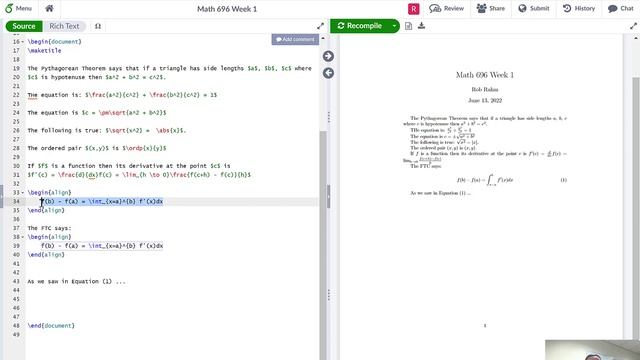Viewport: 640px width, 360px height.
Task: Click the line 26 sqrt equation text
Action: click(107, 130)
